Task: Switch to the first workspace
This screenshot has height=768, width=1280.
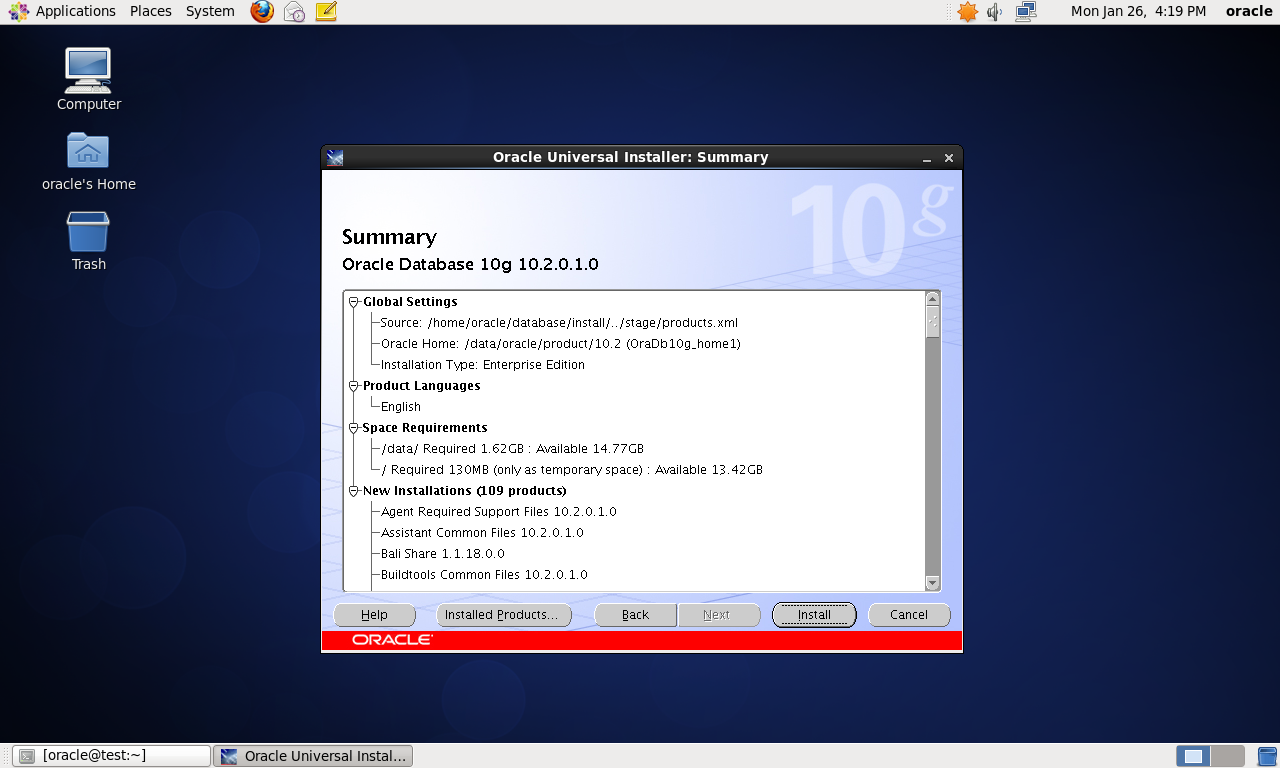Action: (x=1193, y=756)
